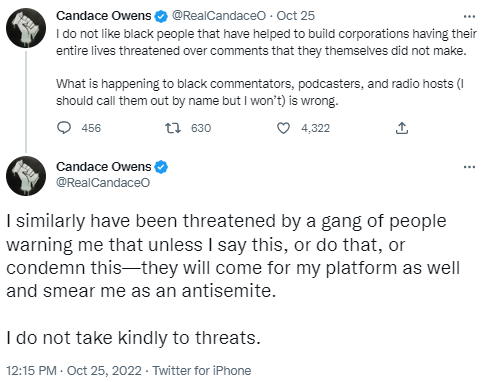Open the share upload arrow icon
Screen dimensions: 486x382
tap(402, 128)
